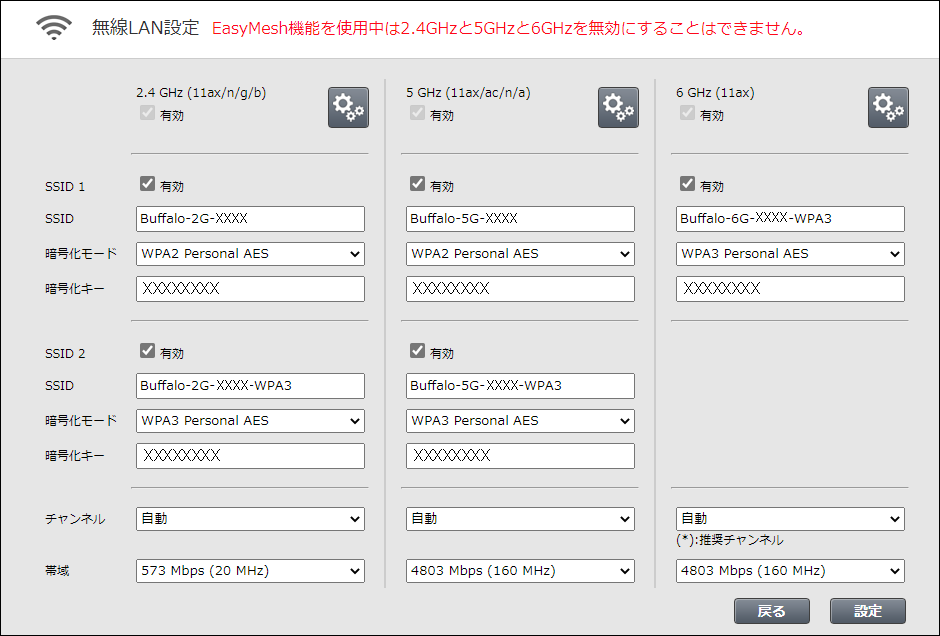Screen dimensions: 940x636
Task: Click the 2.4 GHz (11ax/n/g/b) label
Action: tap(201, 93)
